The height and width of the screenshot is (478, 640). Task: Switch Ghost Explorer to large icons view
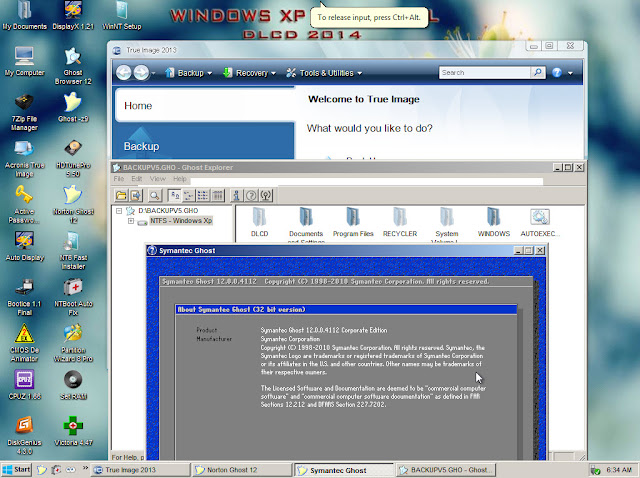(175, 196)
